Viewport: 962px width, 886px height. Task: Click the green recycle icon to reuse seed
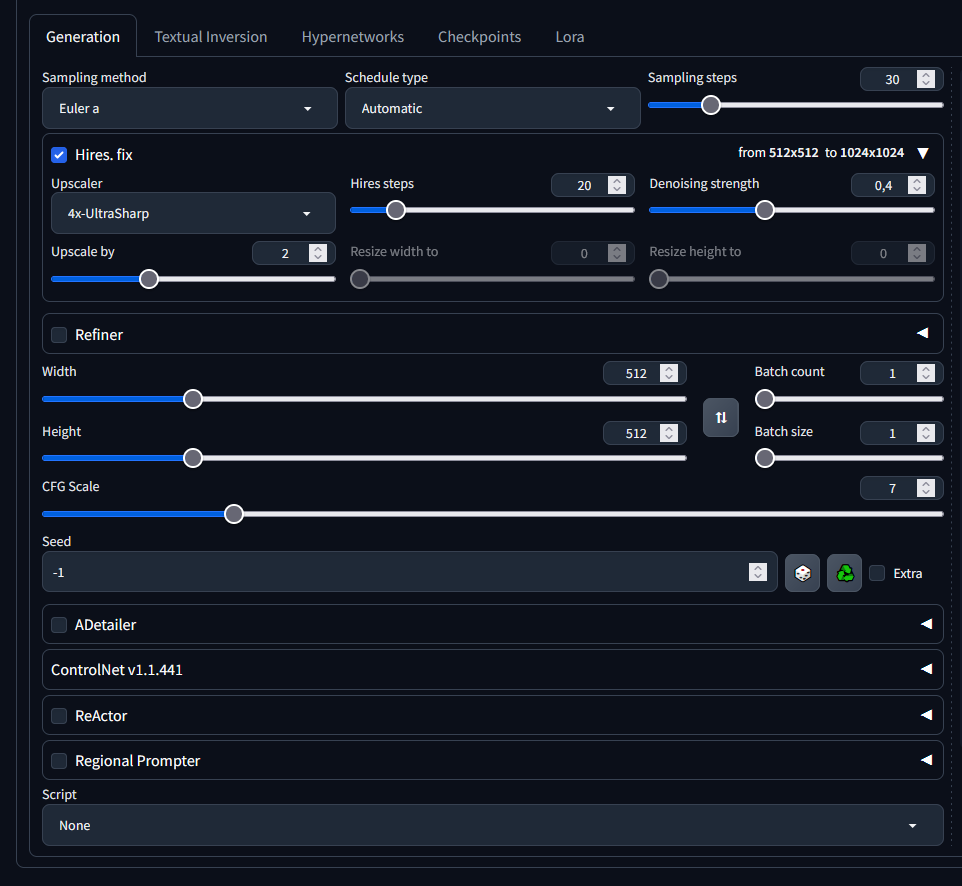click(x=845, y=573)
